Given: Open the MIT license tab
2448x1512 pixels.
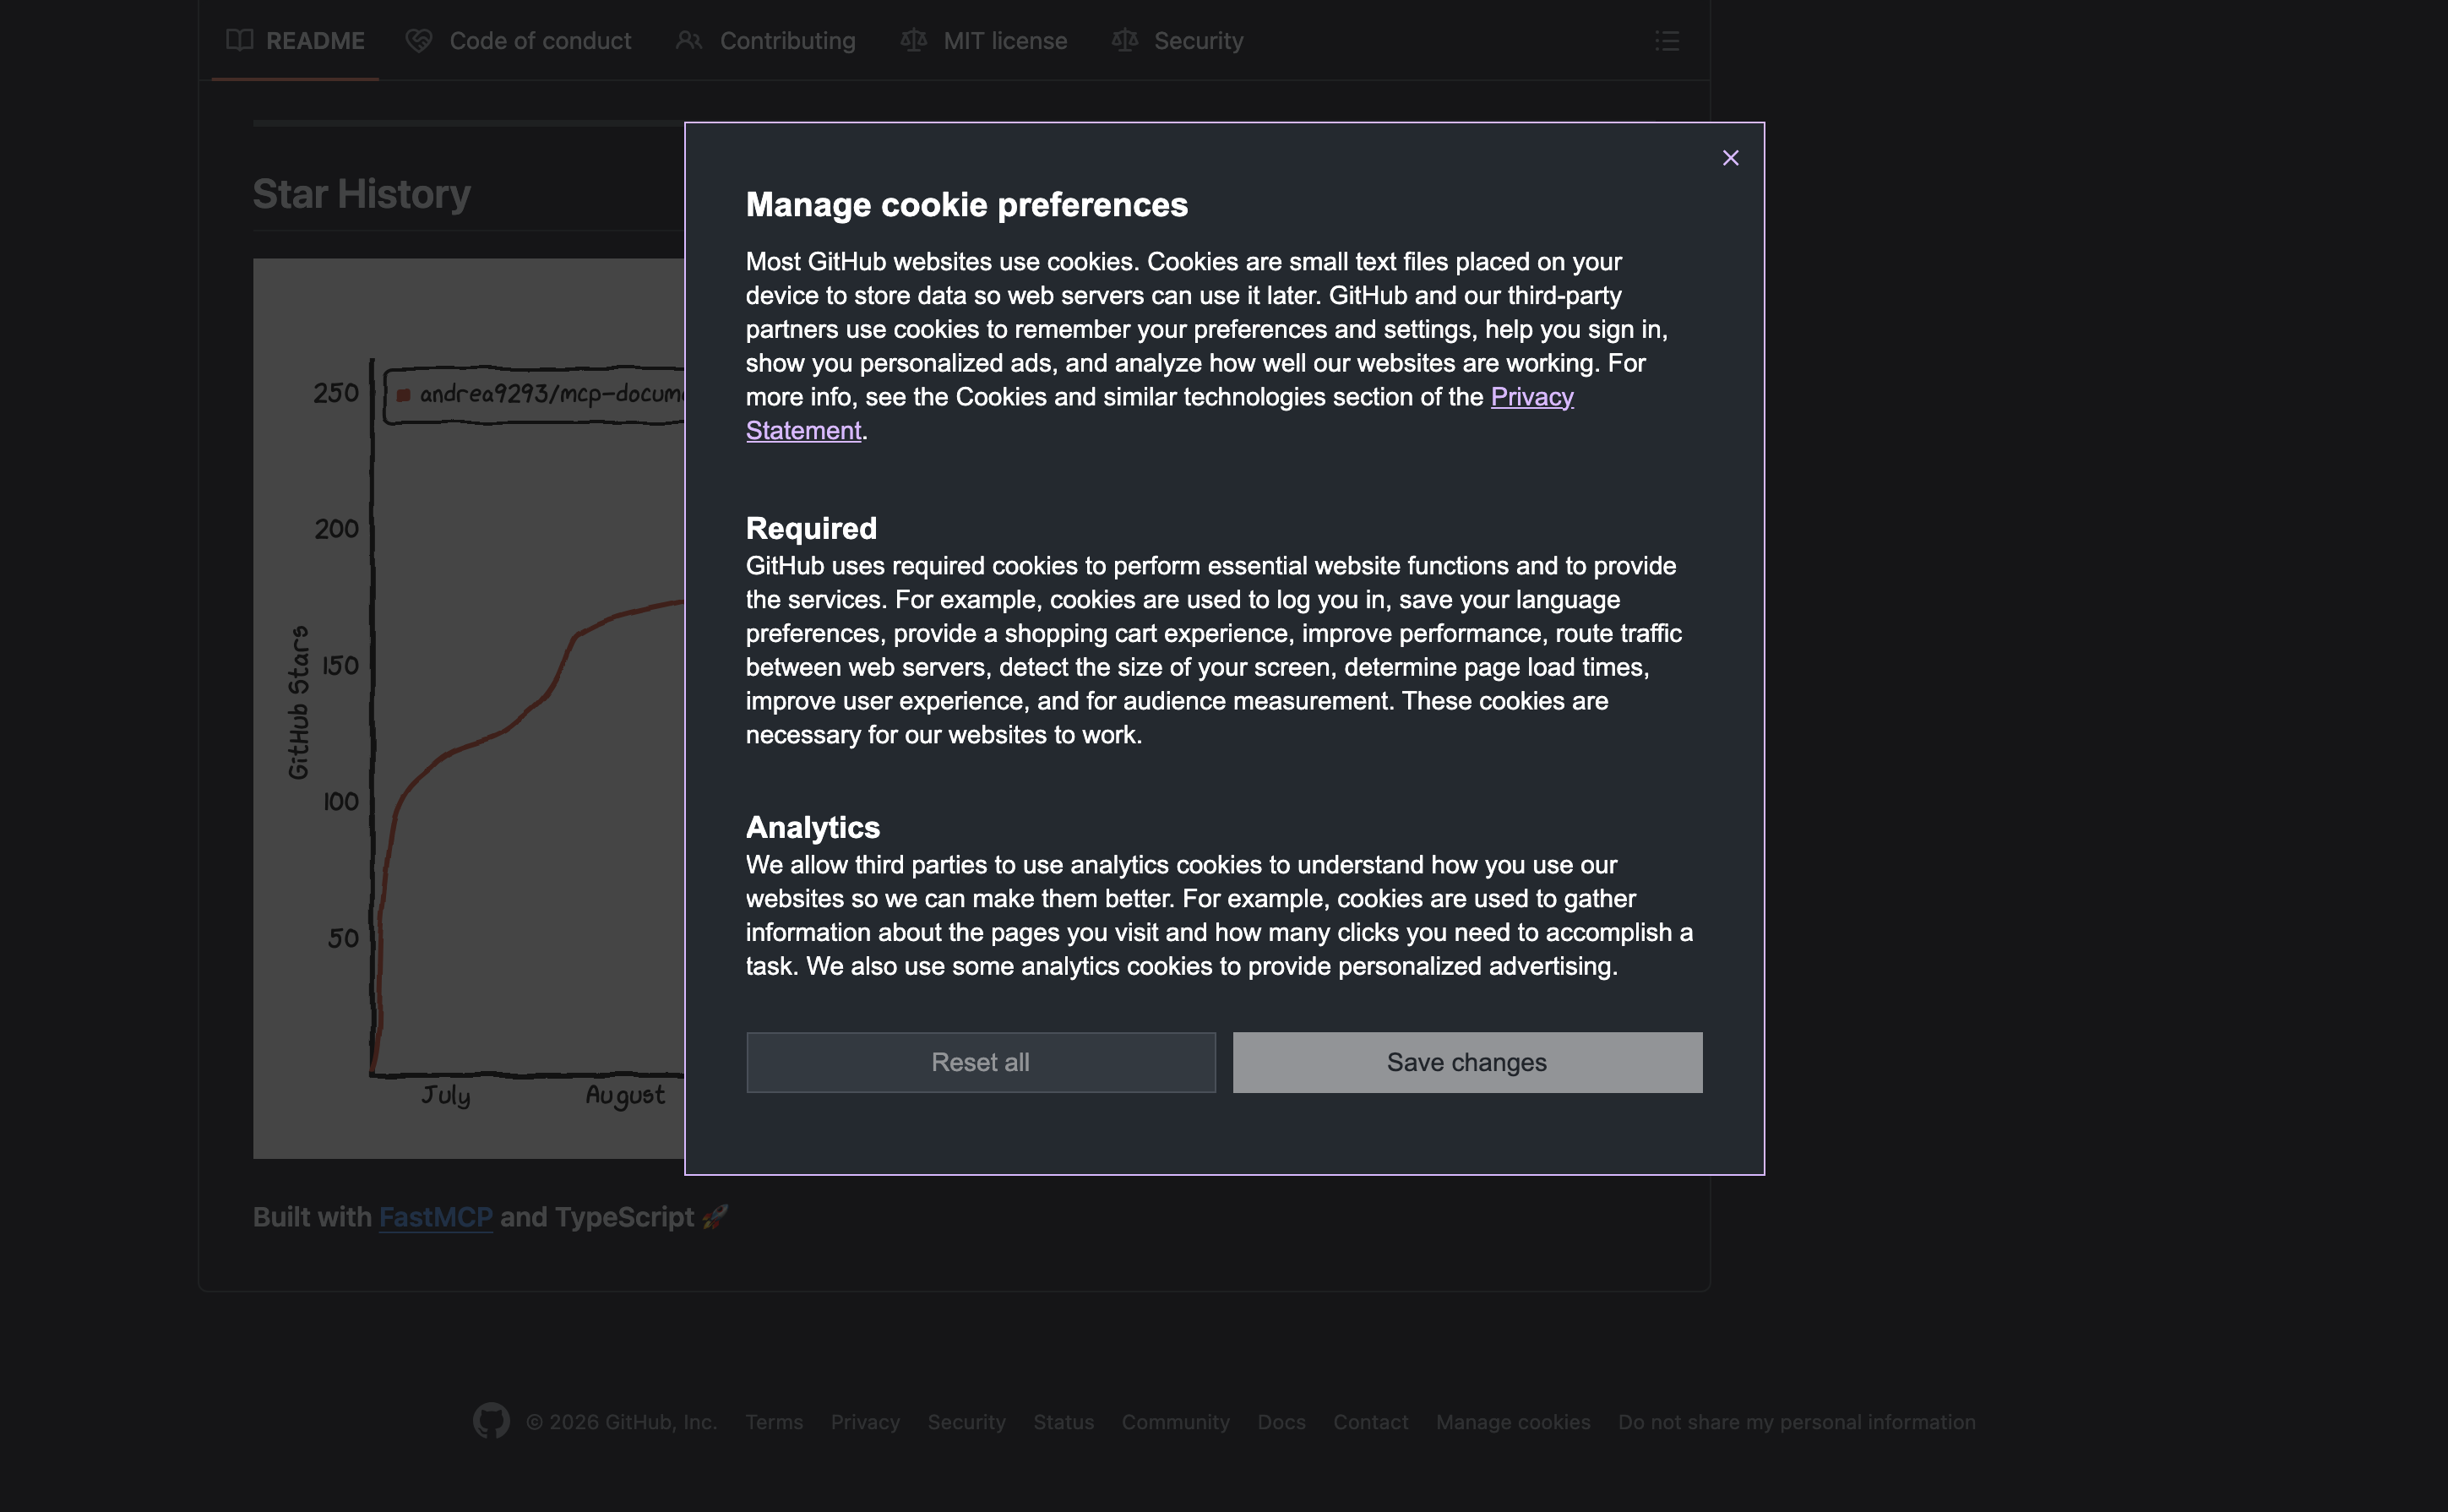Looking at the screenshot, I should pos(984,41).
